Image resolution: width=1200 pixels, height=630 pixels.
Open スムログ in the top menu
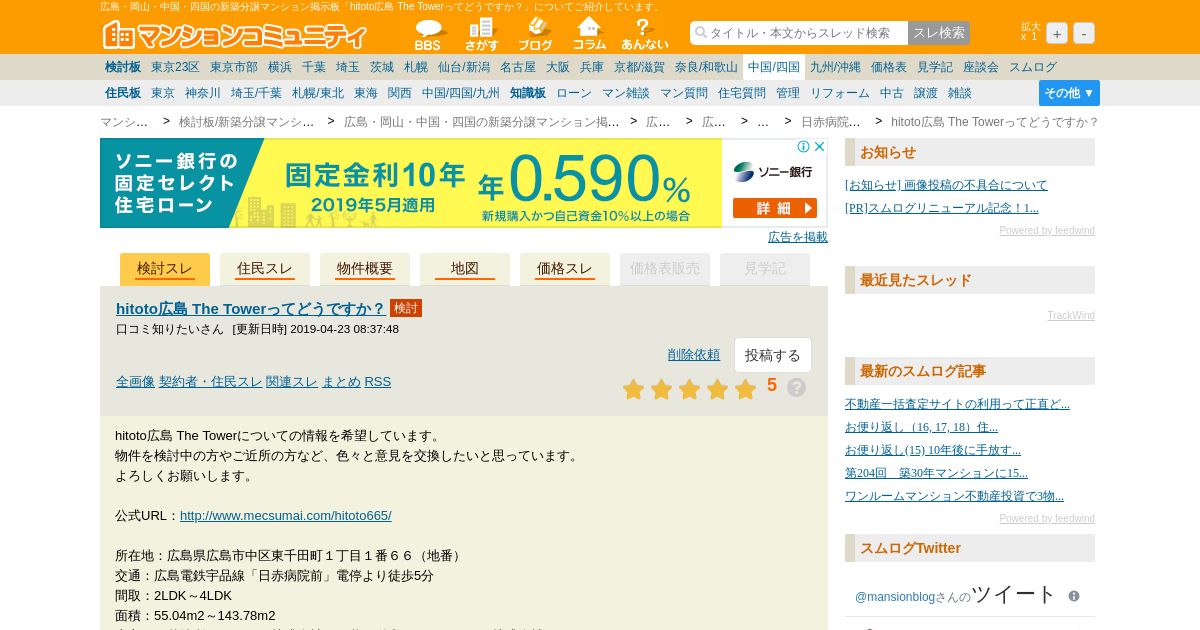1033,67
